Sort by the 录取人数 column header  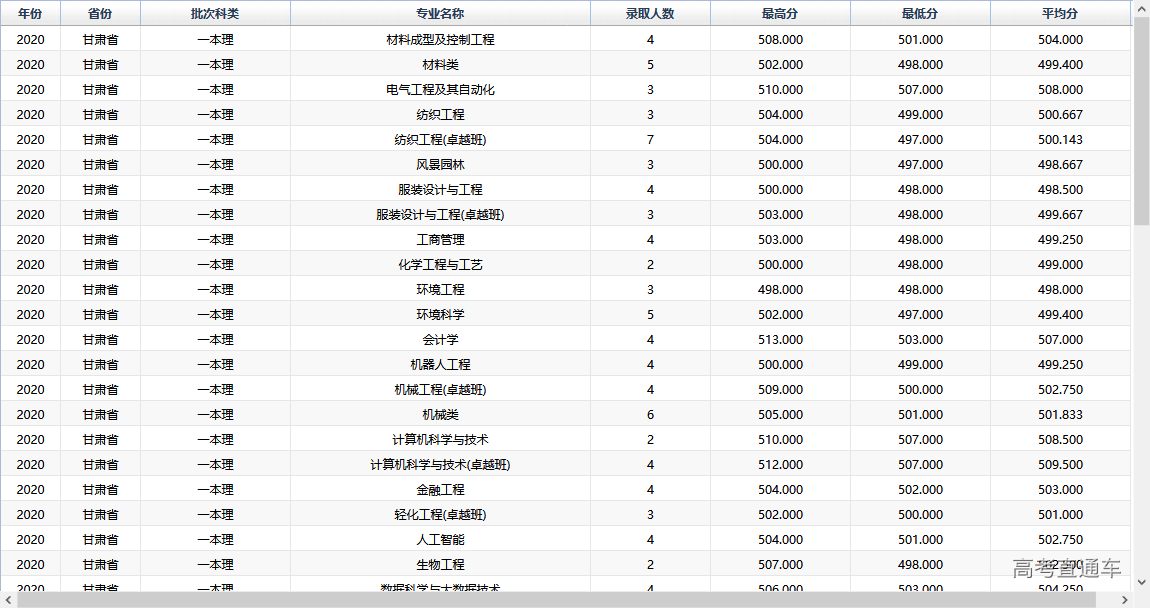click(650, 14)
